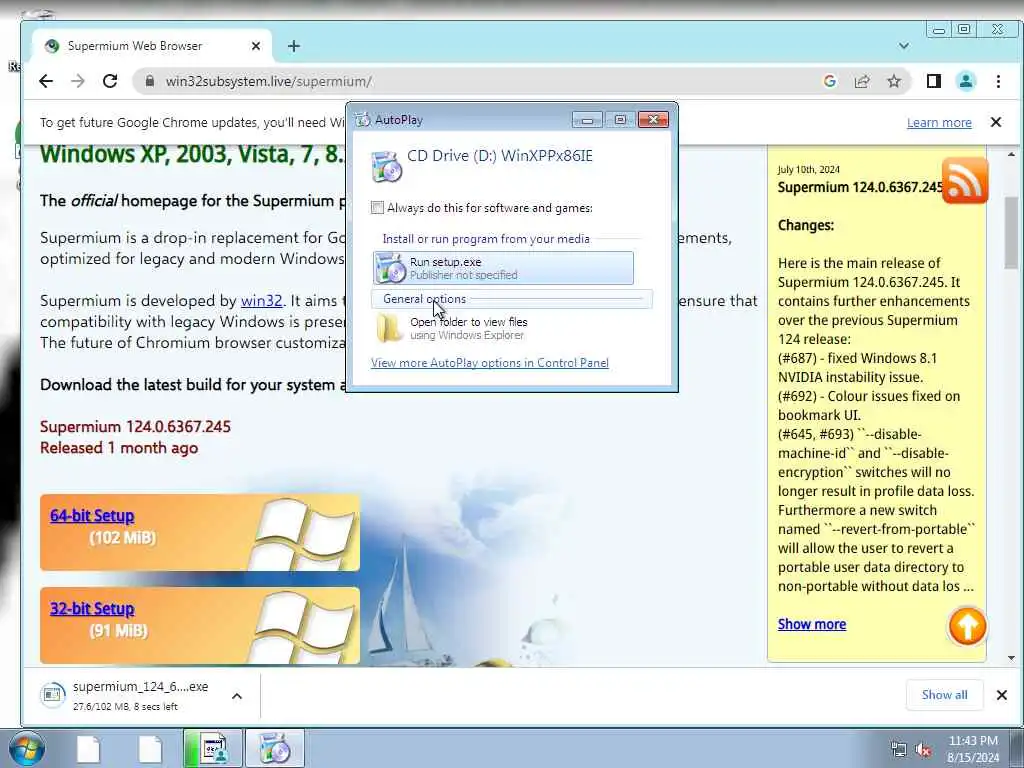Expand the download item options chevron
1024x768 pixels.
click(237, 696)
